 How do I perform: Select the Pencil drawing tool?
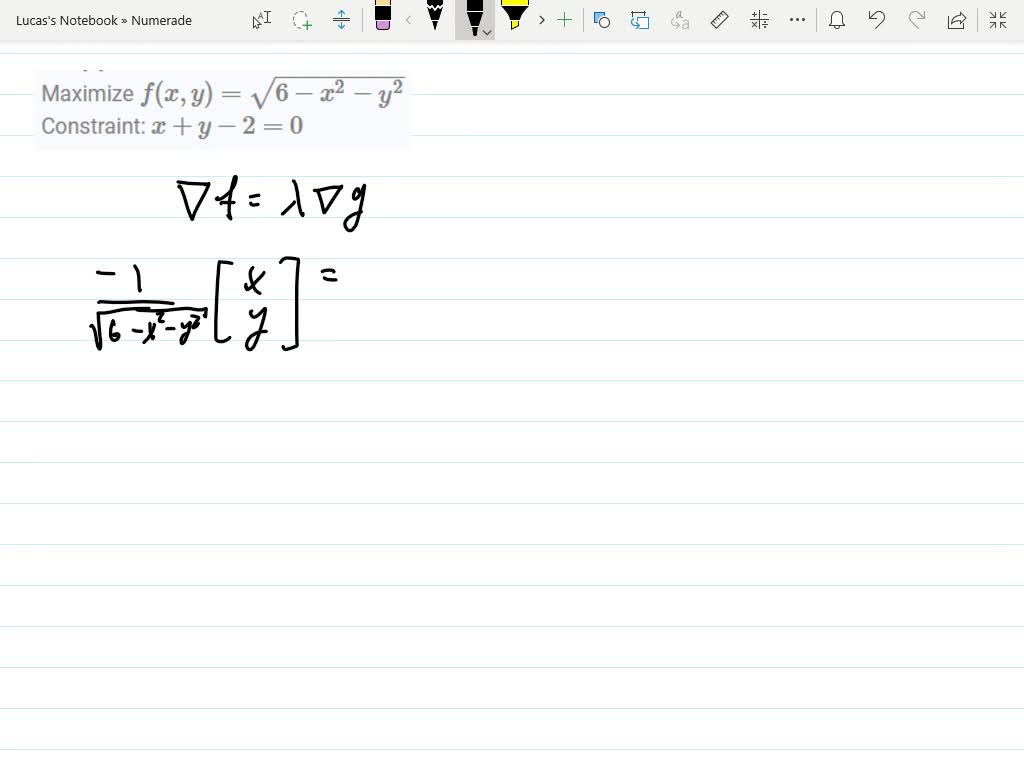pyautogui.click(x=435, y=20)
